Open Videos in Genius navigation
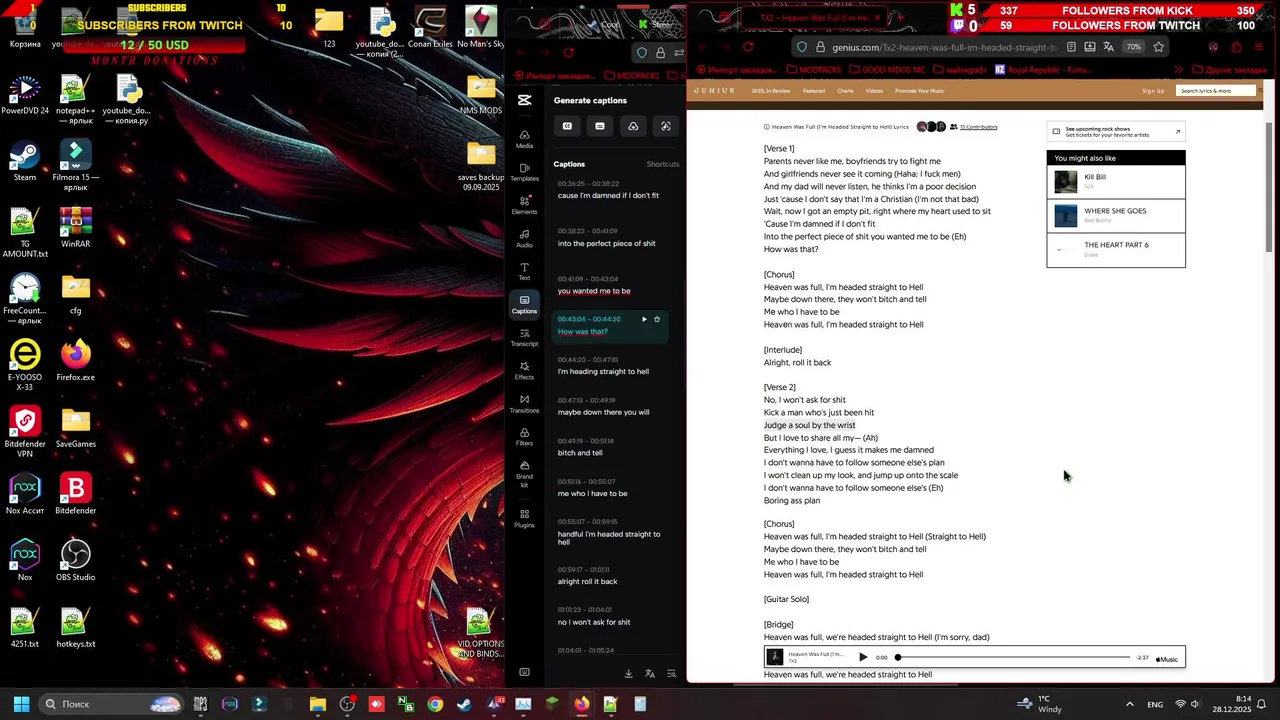The image size is (1280, 720). coord(874,91)
